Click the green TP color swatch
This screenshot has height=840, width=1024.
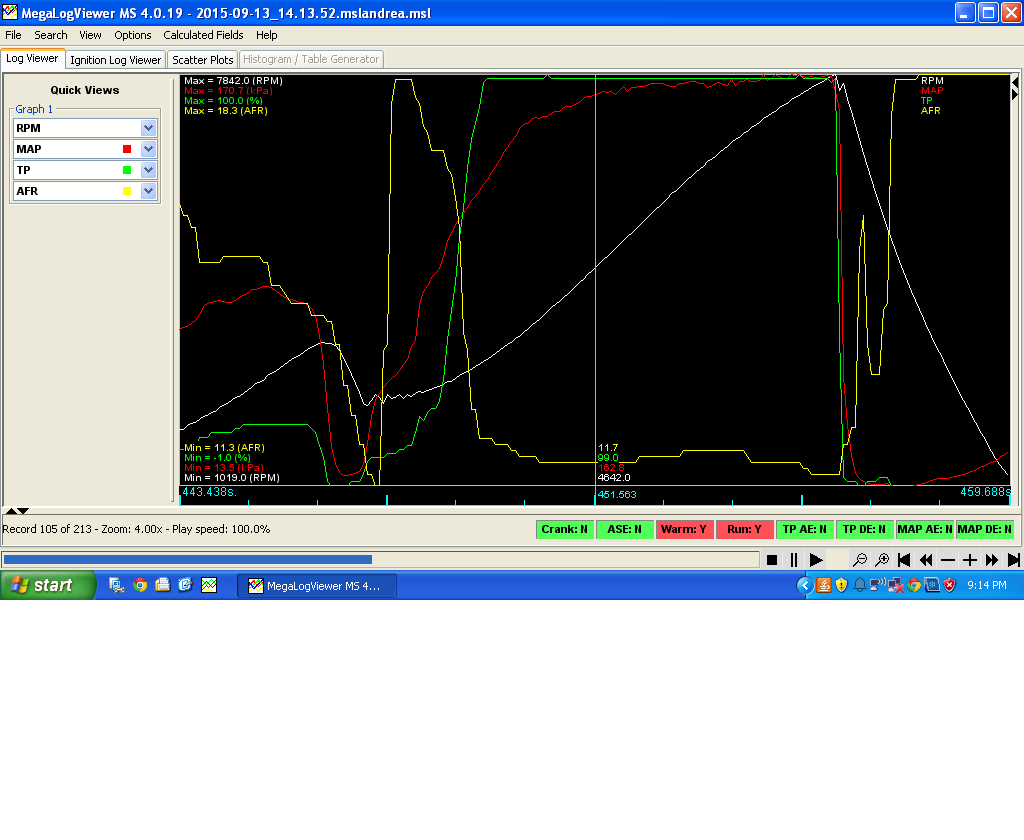click(x=127, y=170)
